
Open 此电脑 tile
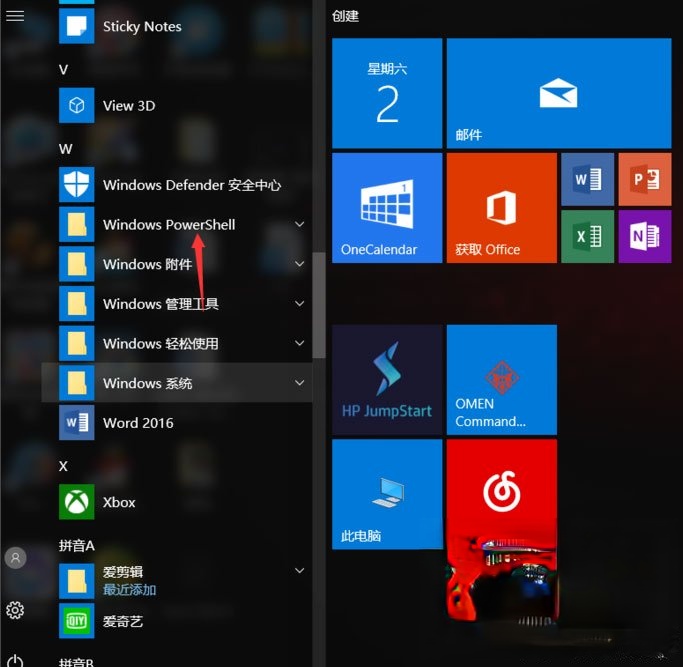click(x=387, y=494)
